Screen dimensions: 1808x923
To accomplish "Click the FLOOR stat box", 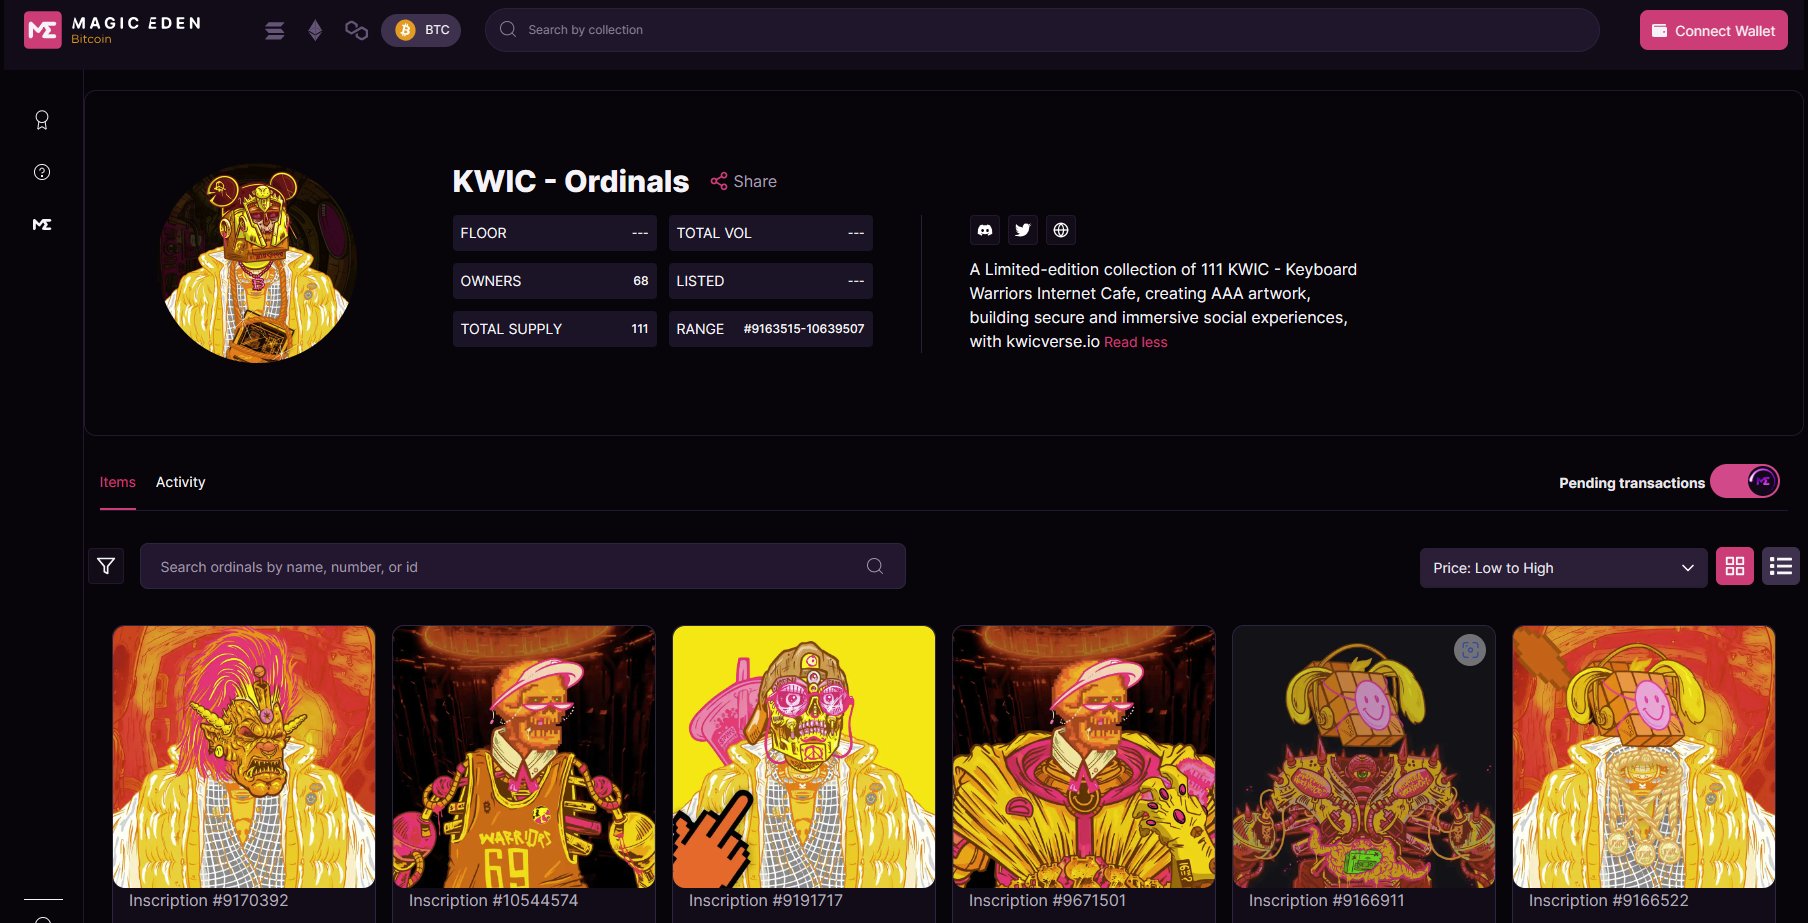I will [555, 233].
